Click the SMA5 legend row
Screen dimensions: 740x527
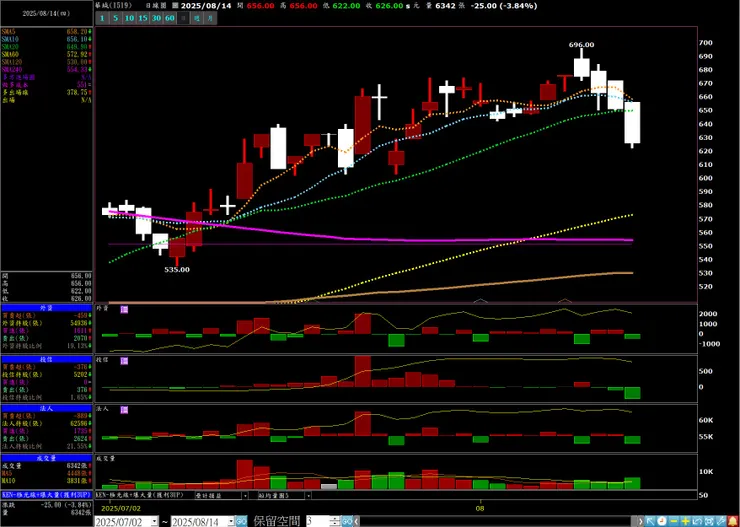click(x=47, y=33)
